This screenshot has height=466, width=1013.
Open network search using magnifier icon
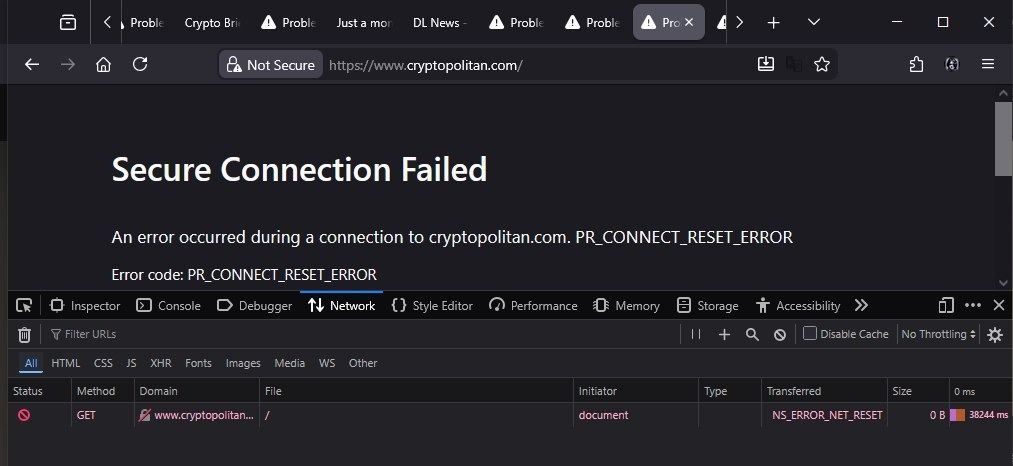(752, 335)
